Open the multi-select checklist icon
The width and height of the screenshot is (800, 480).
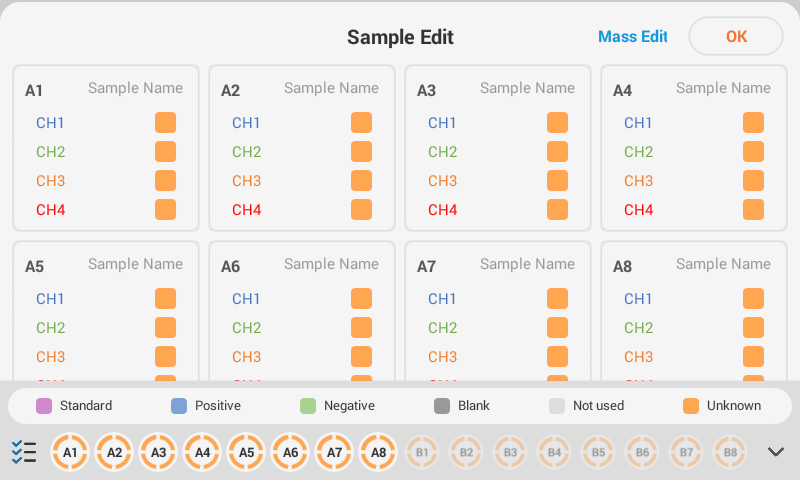point(24,452)
